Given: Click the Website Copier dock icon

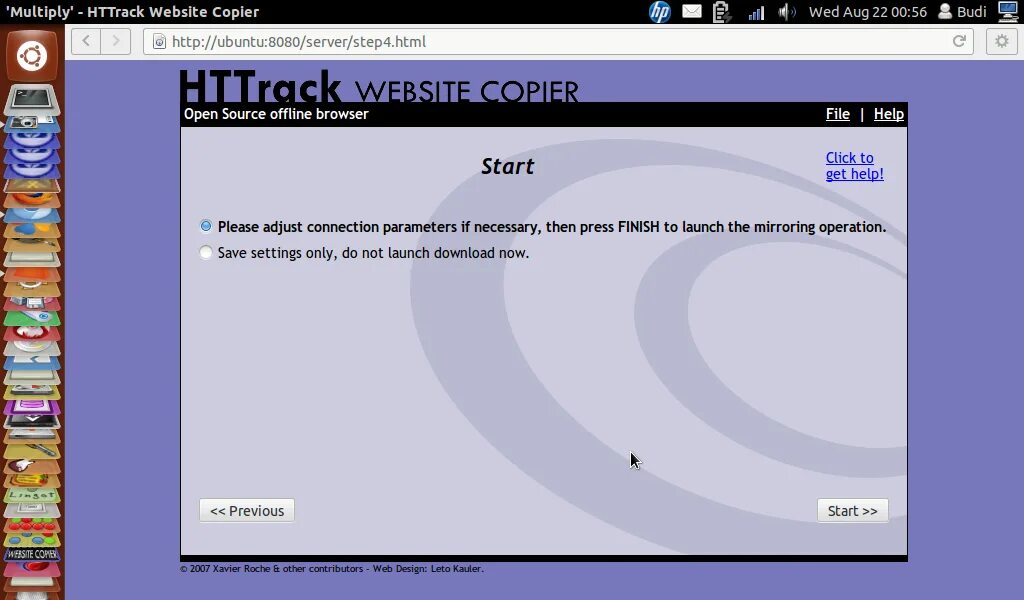Looking at the screenshot, I should [x=32, y=554].
